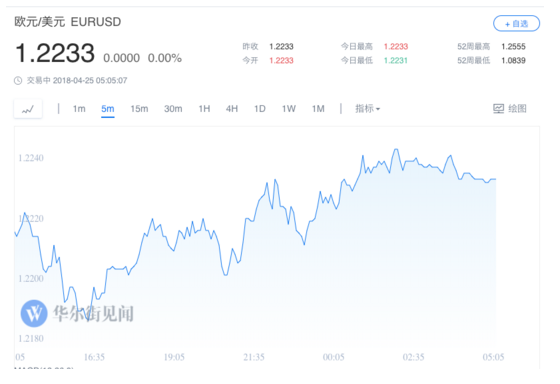Image resolution: width=560 pixels, height=384 pixels.
Task: Switch to the 1m interval
Action: tap(79, 109)
